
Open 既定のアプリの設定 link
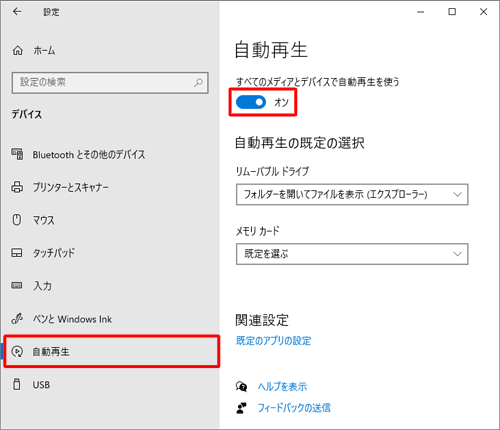[x=274, y=341]
